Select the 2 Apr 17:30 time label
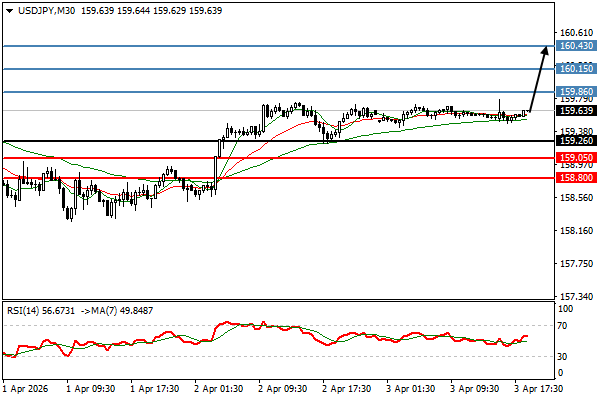The width and height of the screenshot is (600, 400). coord(347,386)
